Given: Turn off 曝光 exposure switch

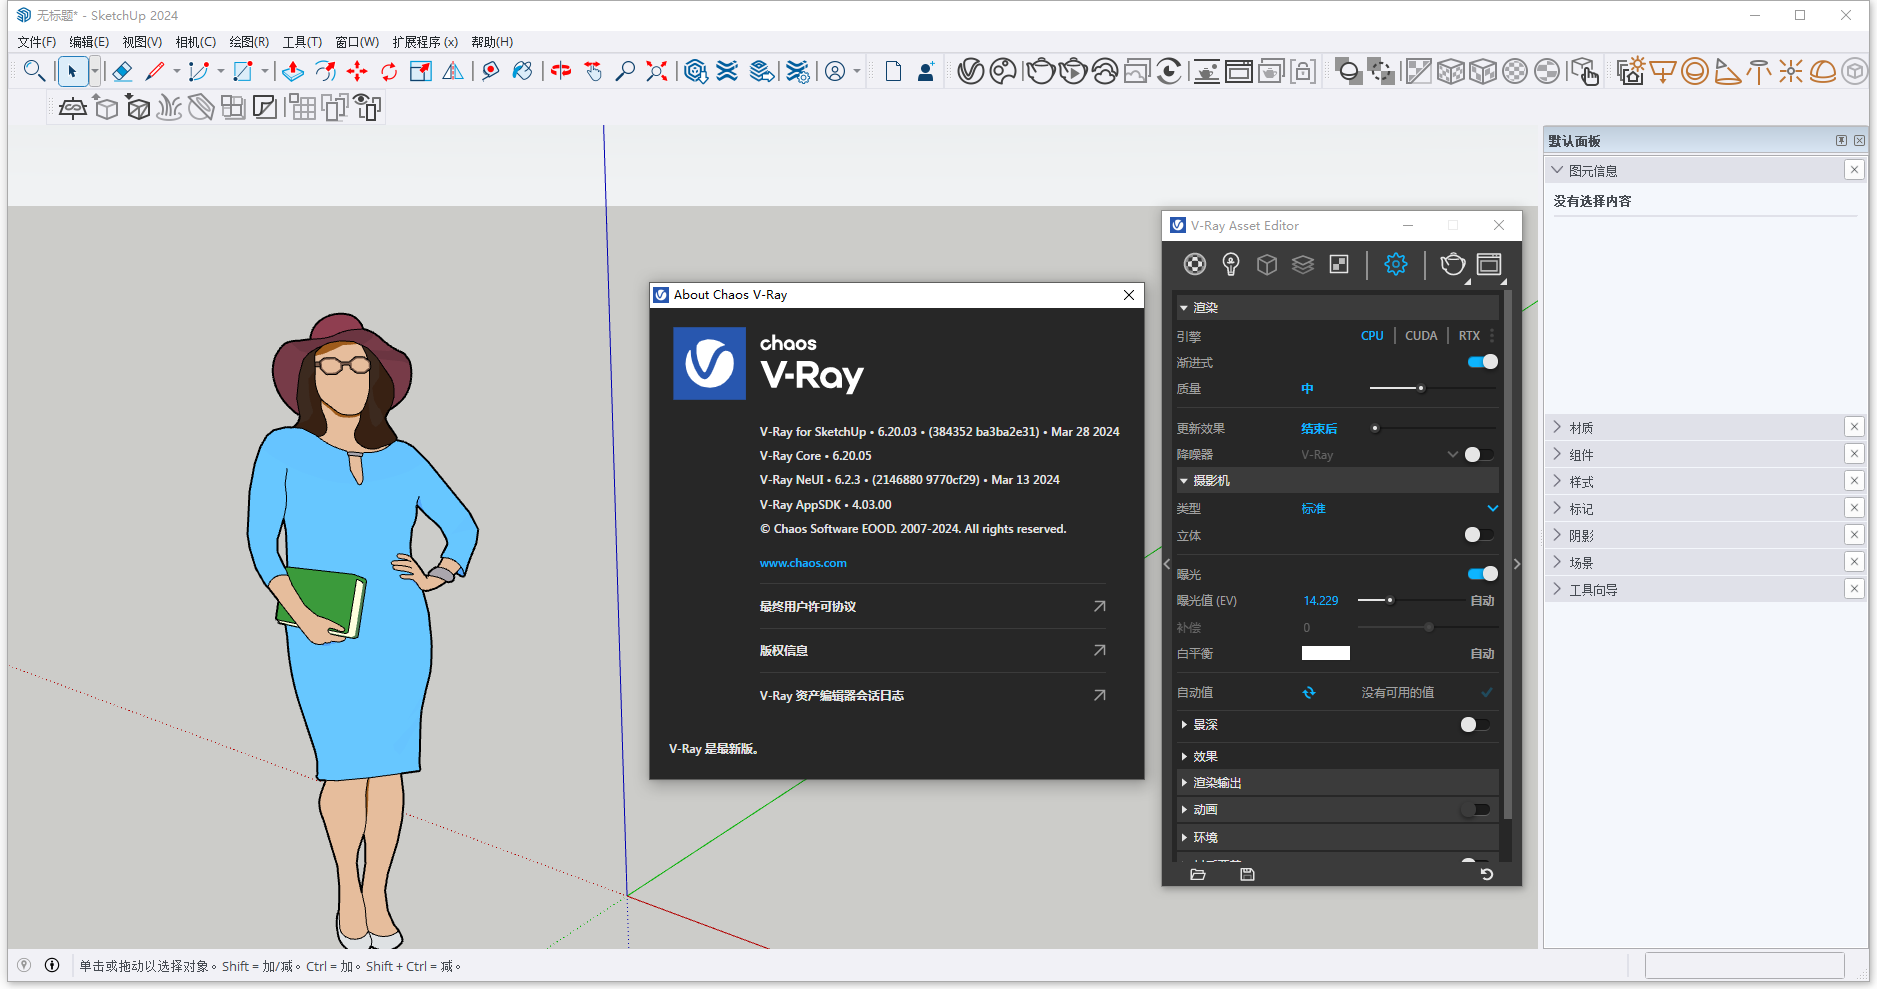Looking at the screenshot, I should [x=1482, y=574].
